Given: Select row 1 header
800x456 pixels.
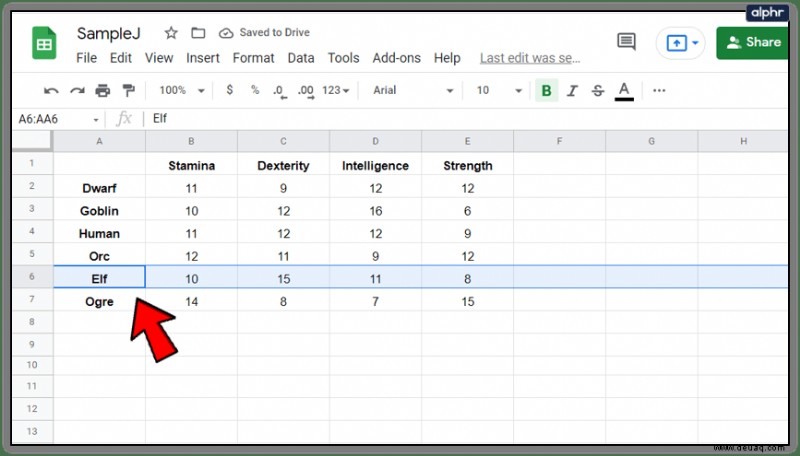Looking at the screenshot, I should click(x=32, y=163).
